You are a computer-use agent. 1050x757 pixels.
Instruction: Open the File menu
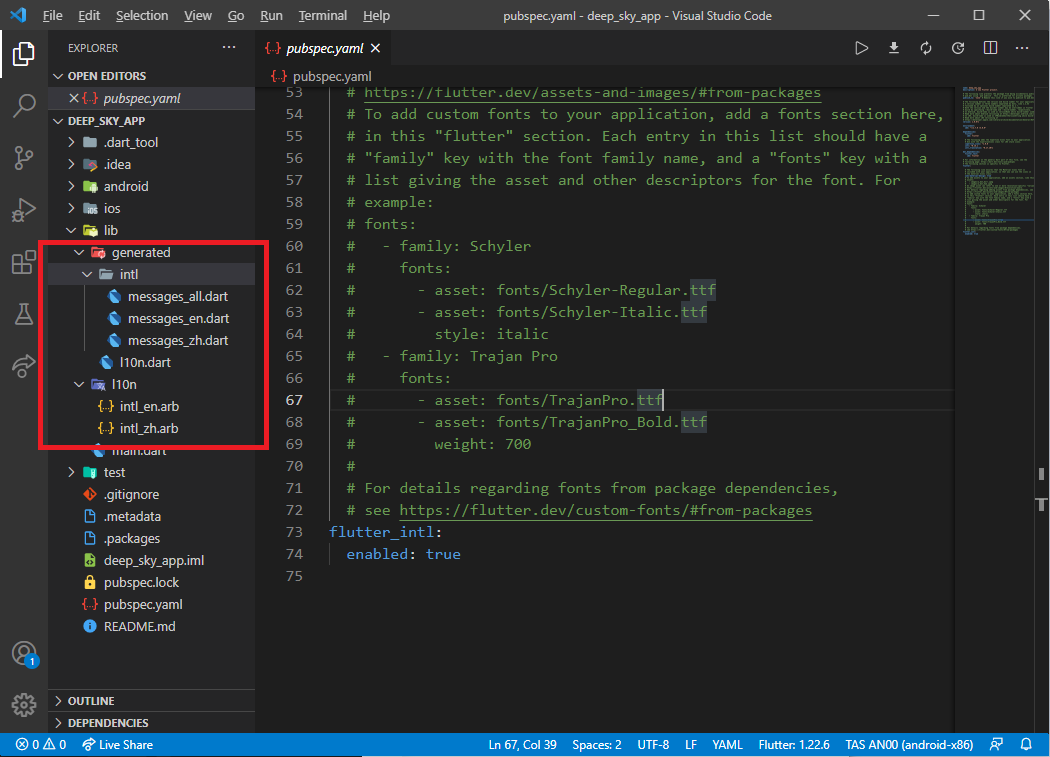tap(52, 15)
